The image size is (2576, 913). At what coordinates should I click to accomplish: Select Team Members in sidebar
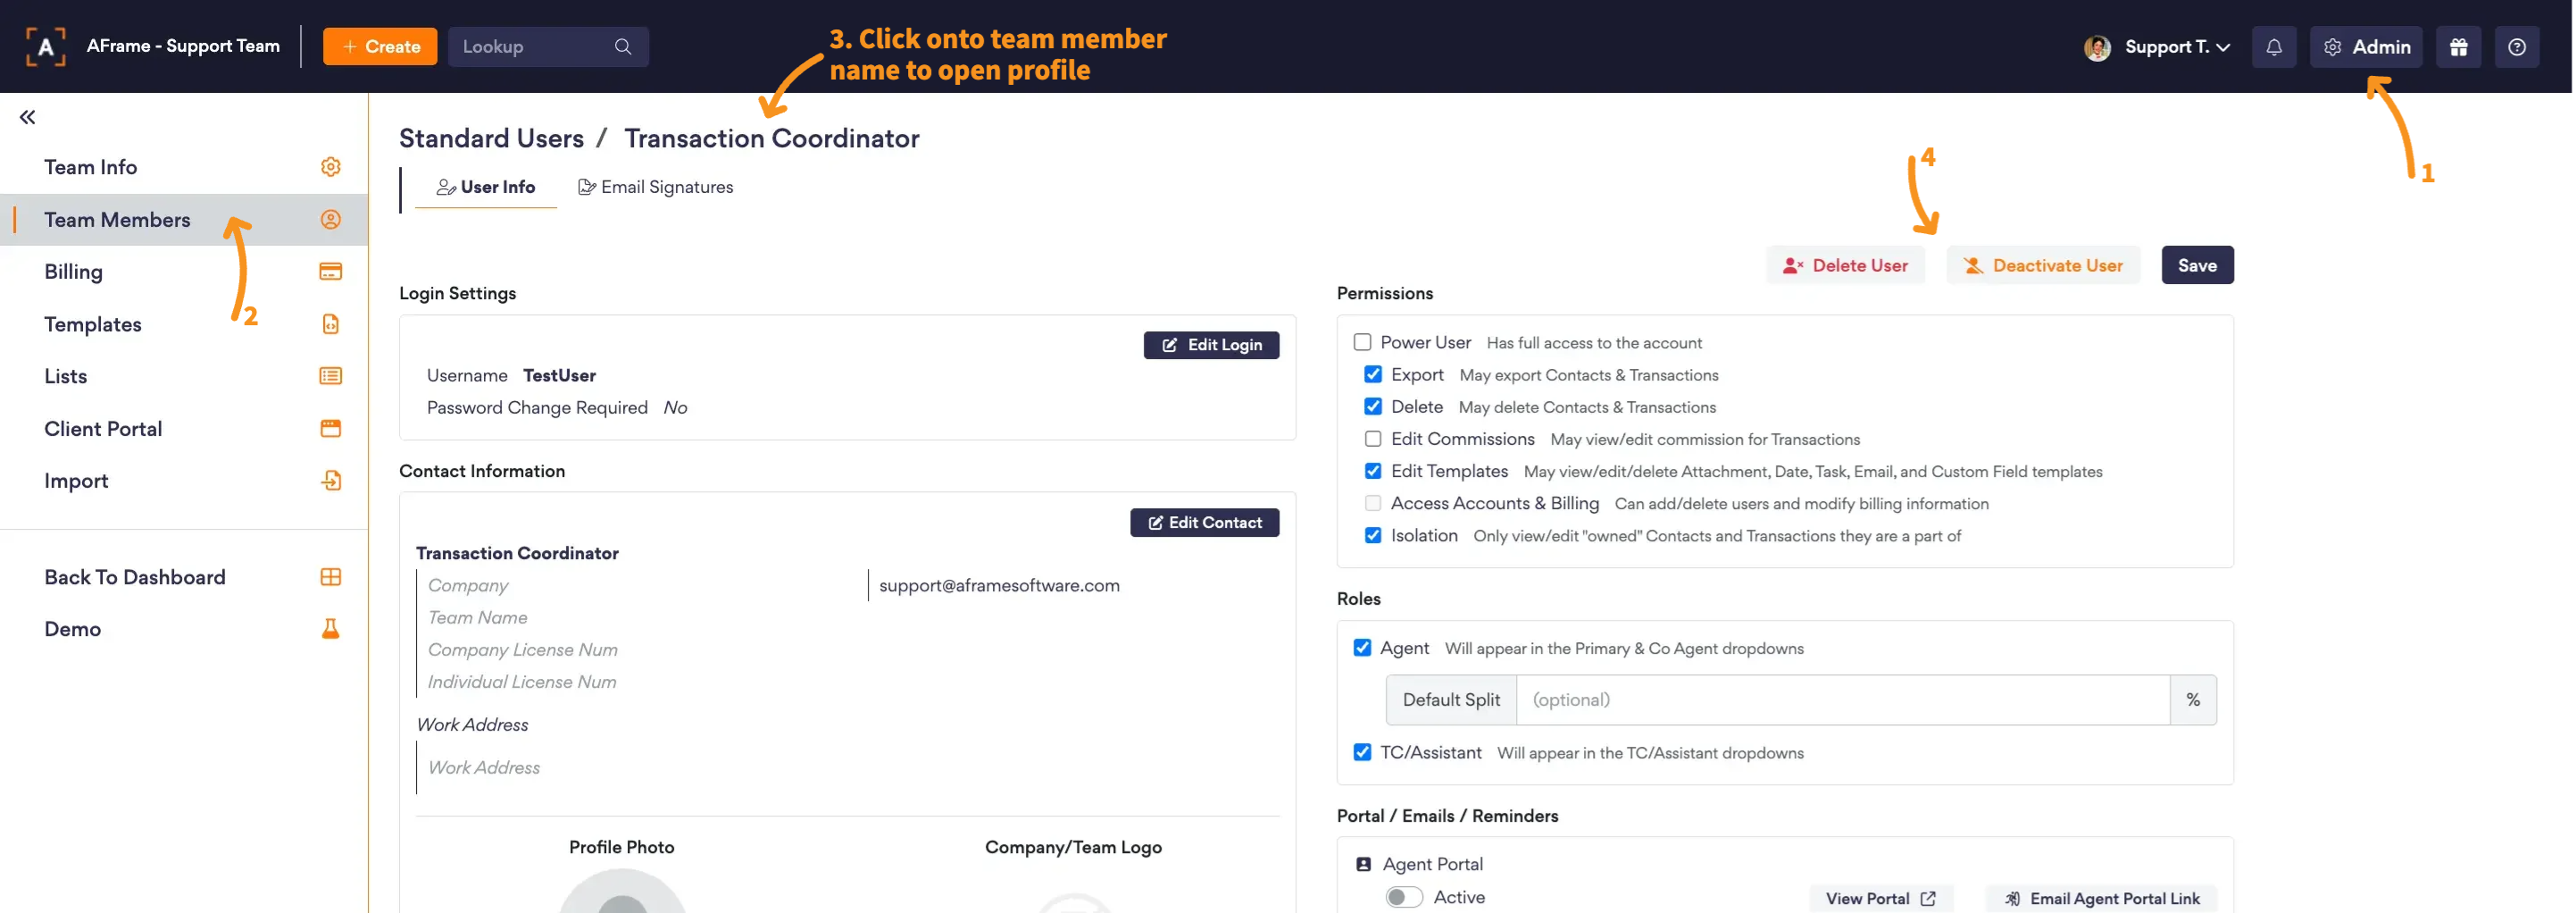[184, 219]
